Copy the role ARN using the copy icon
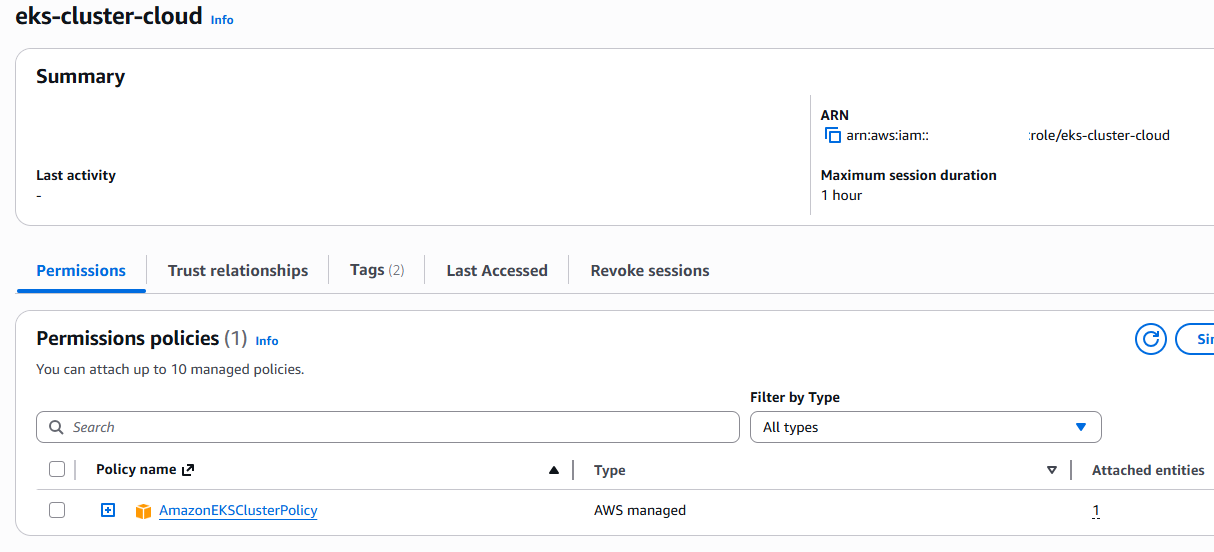 pos(832,135)
